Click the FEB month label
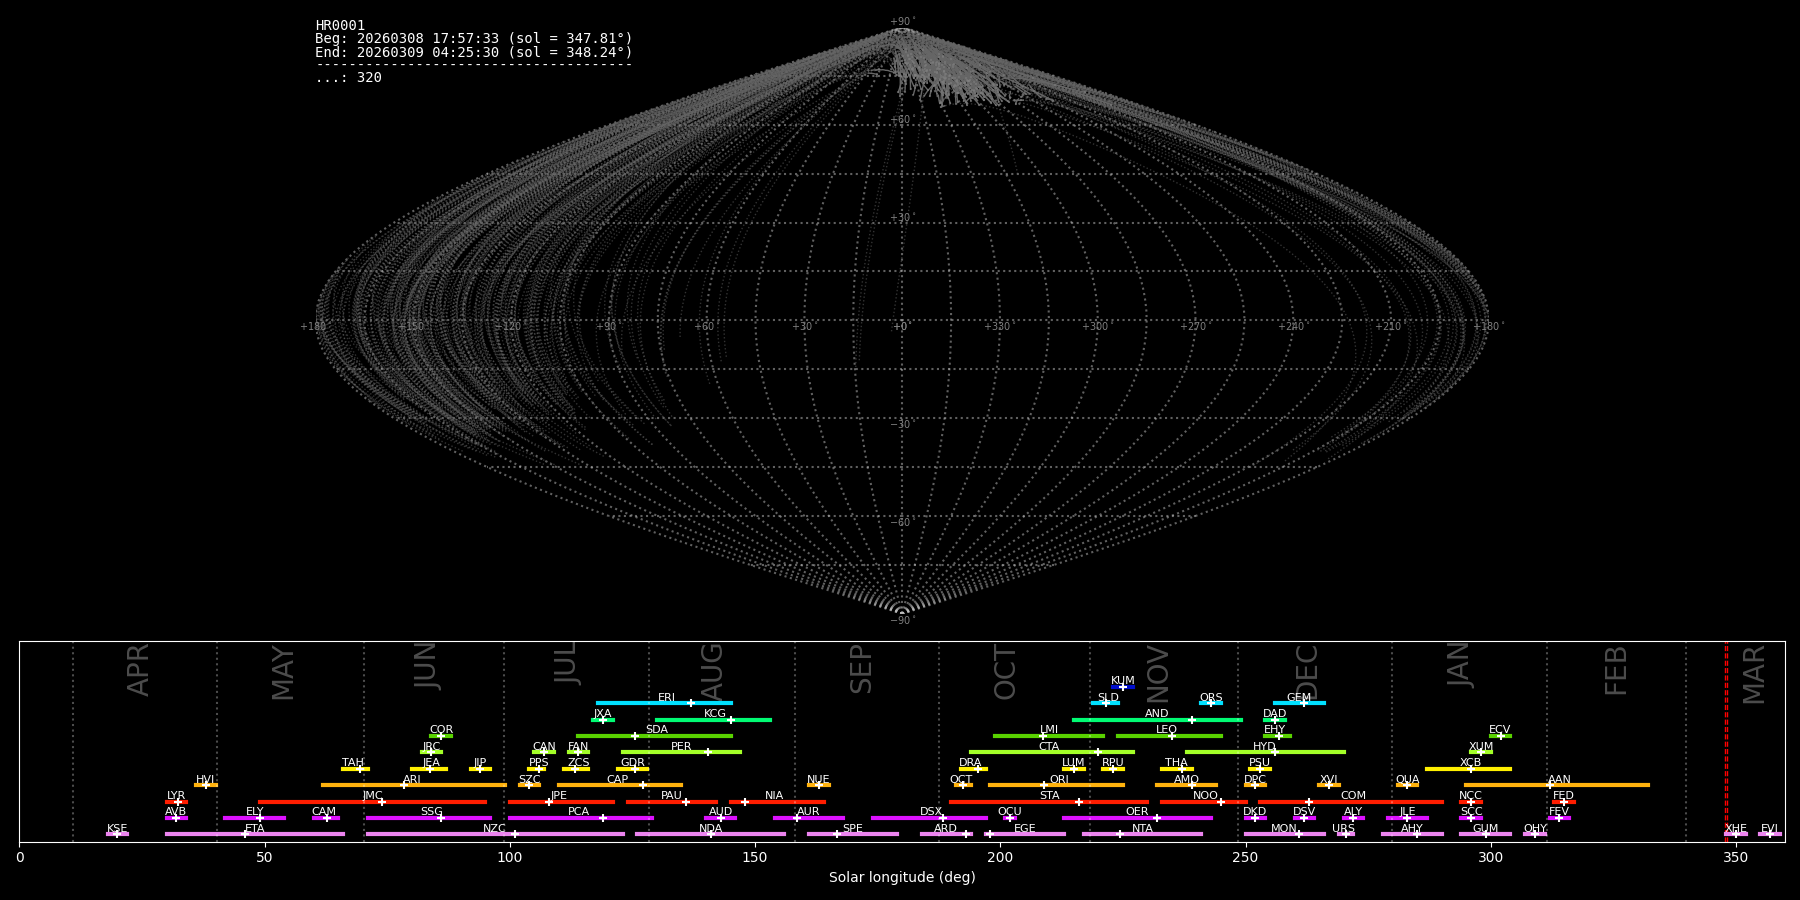The width and height of the screenshot is (1800, 900). coord(1616,670)
